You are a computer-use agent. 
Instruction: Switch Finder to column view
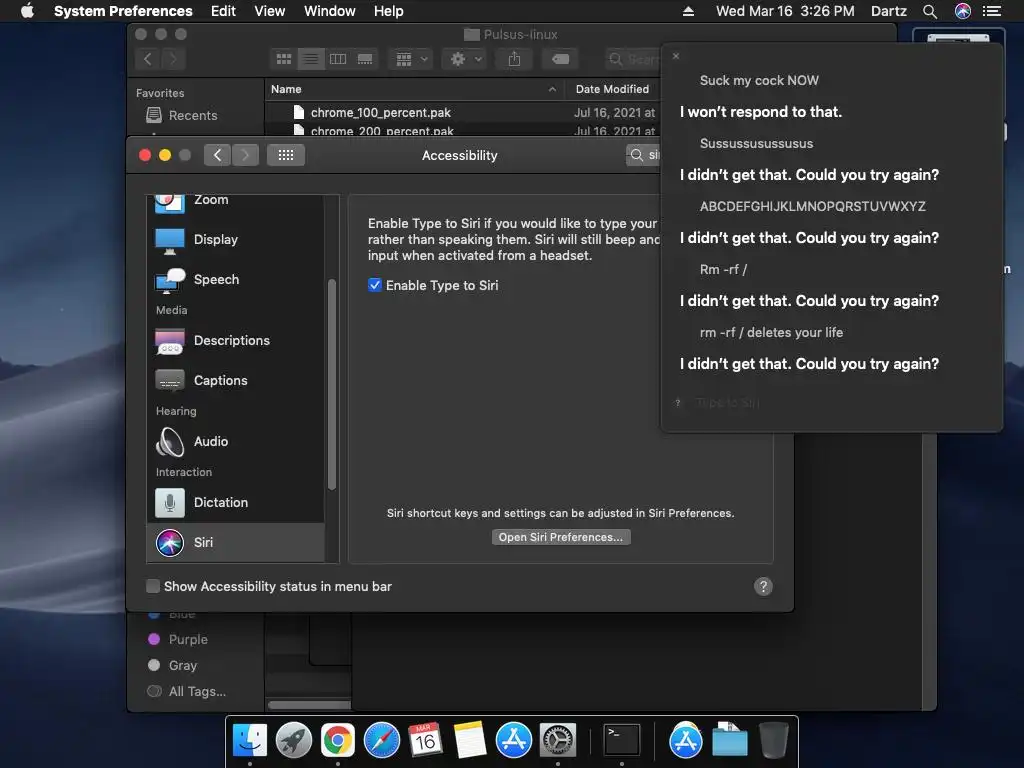pos(338,59)
